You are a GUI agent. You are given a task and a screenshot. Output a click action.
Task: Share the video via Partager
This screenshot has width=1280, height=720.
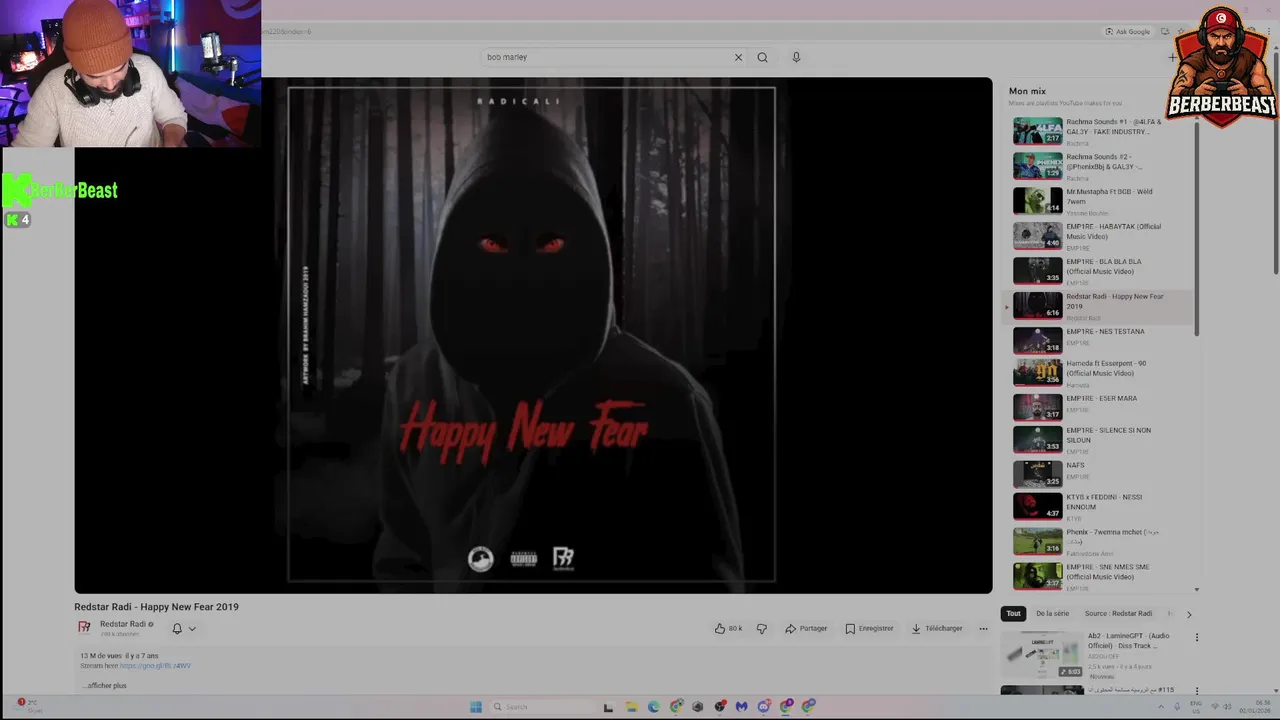click(806, 629)
